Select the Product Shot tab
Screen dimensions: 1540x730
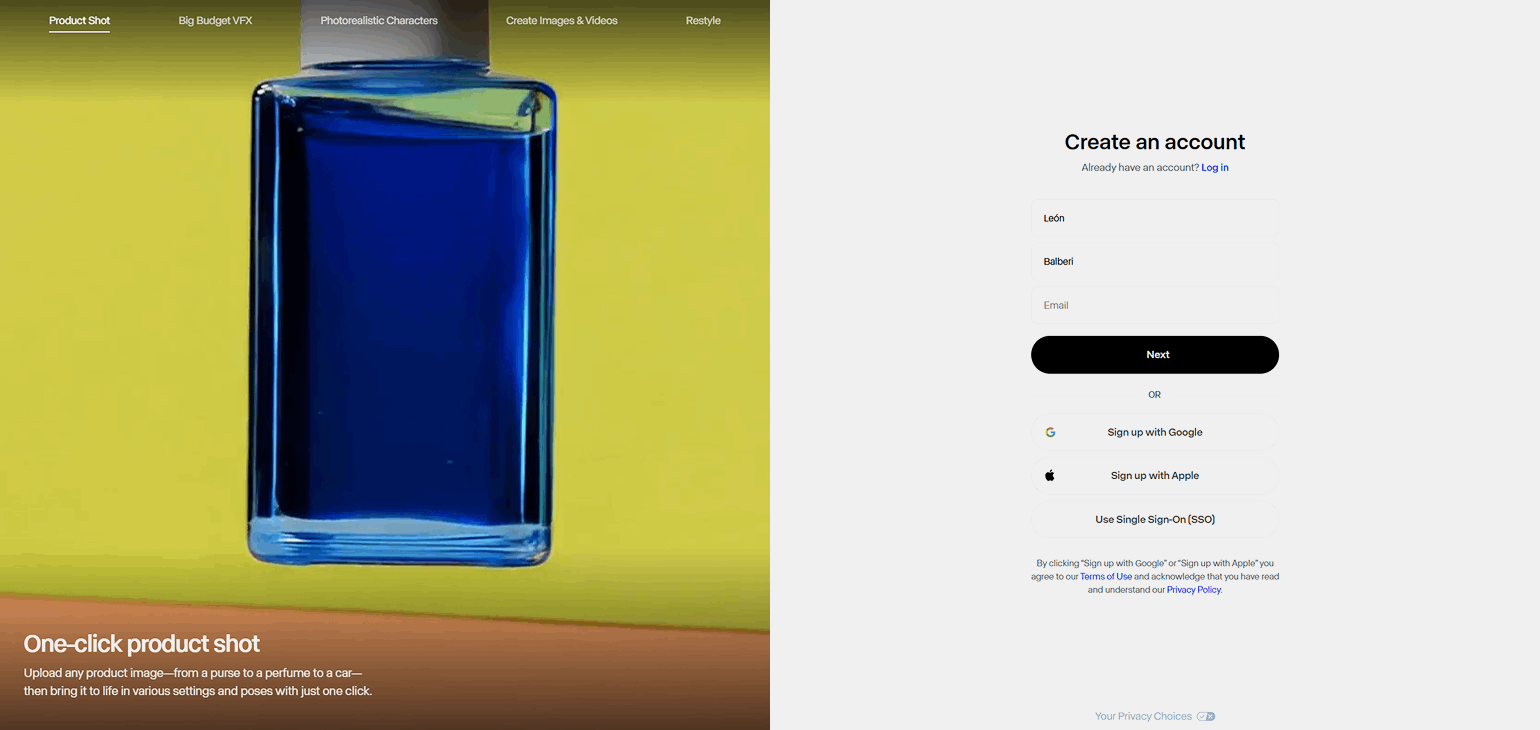(x=80, y=21)
